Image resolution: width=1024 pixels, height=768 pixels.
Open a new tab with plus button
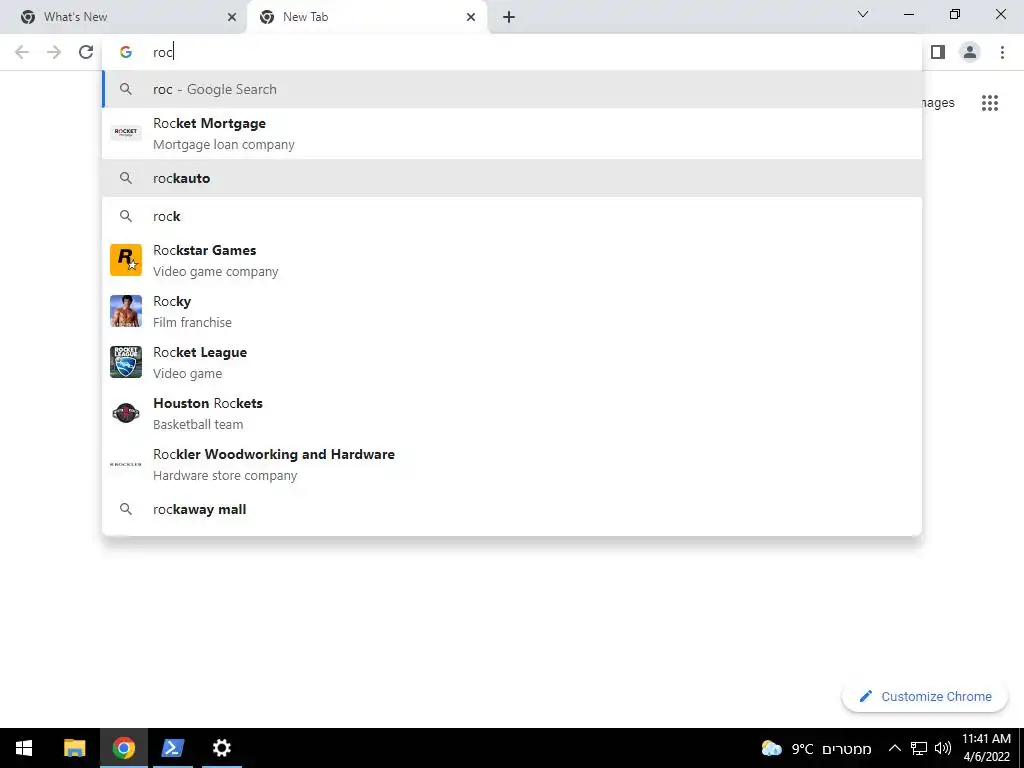(x=509, y=17)
